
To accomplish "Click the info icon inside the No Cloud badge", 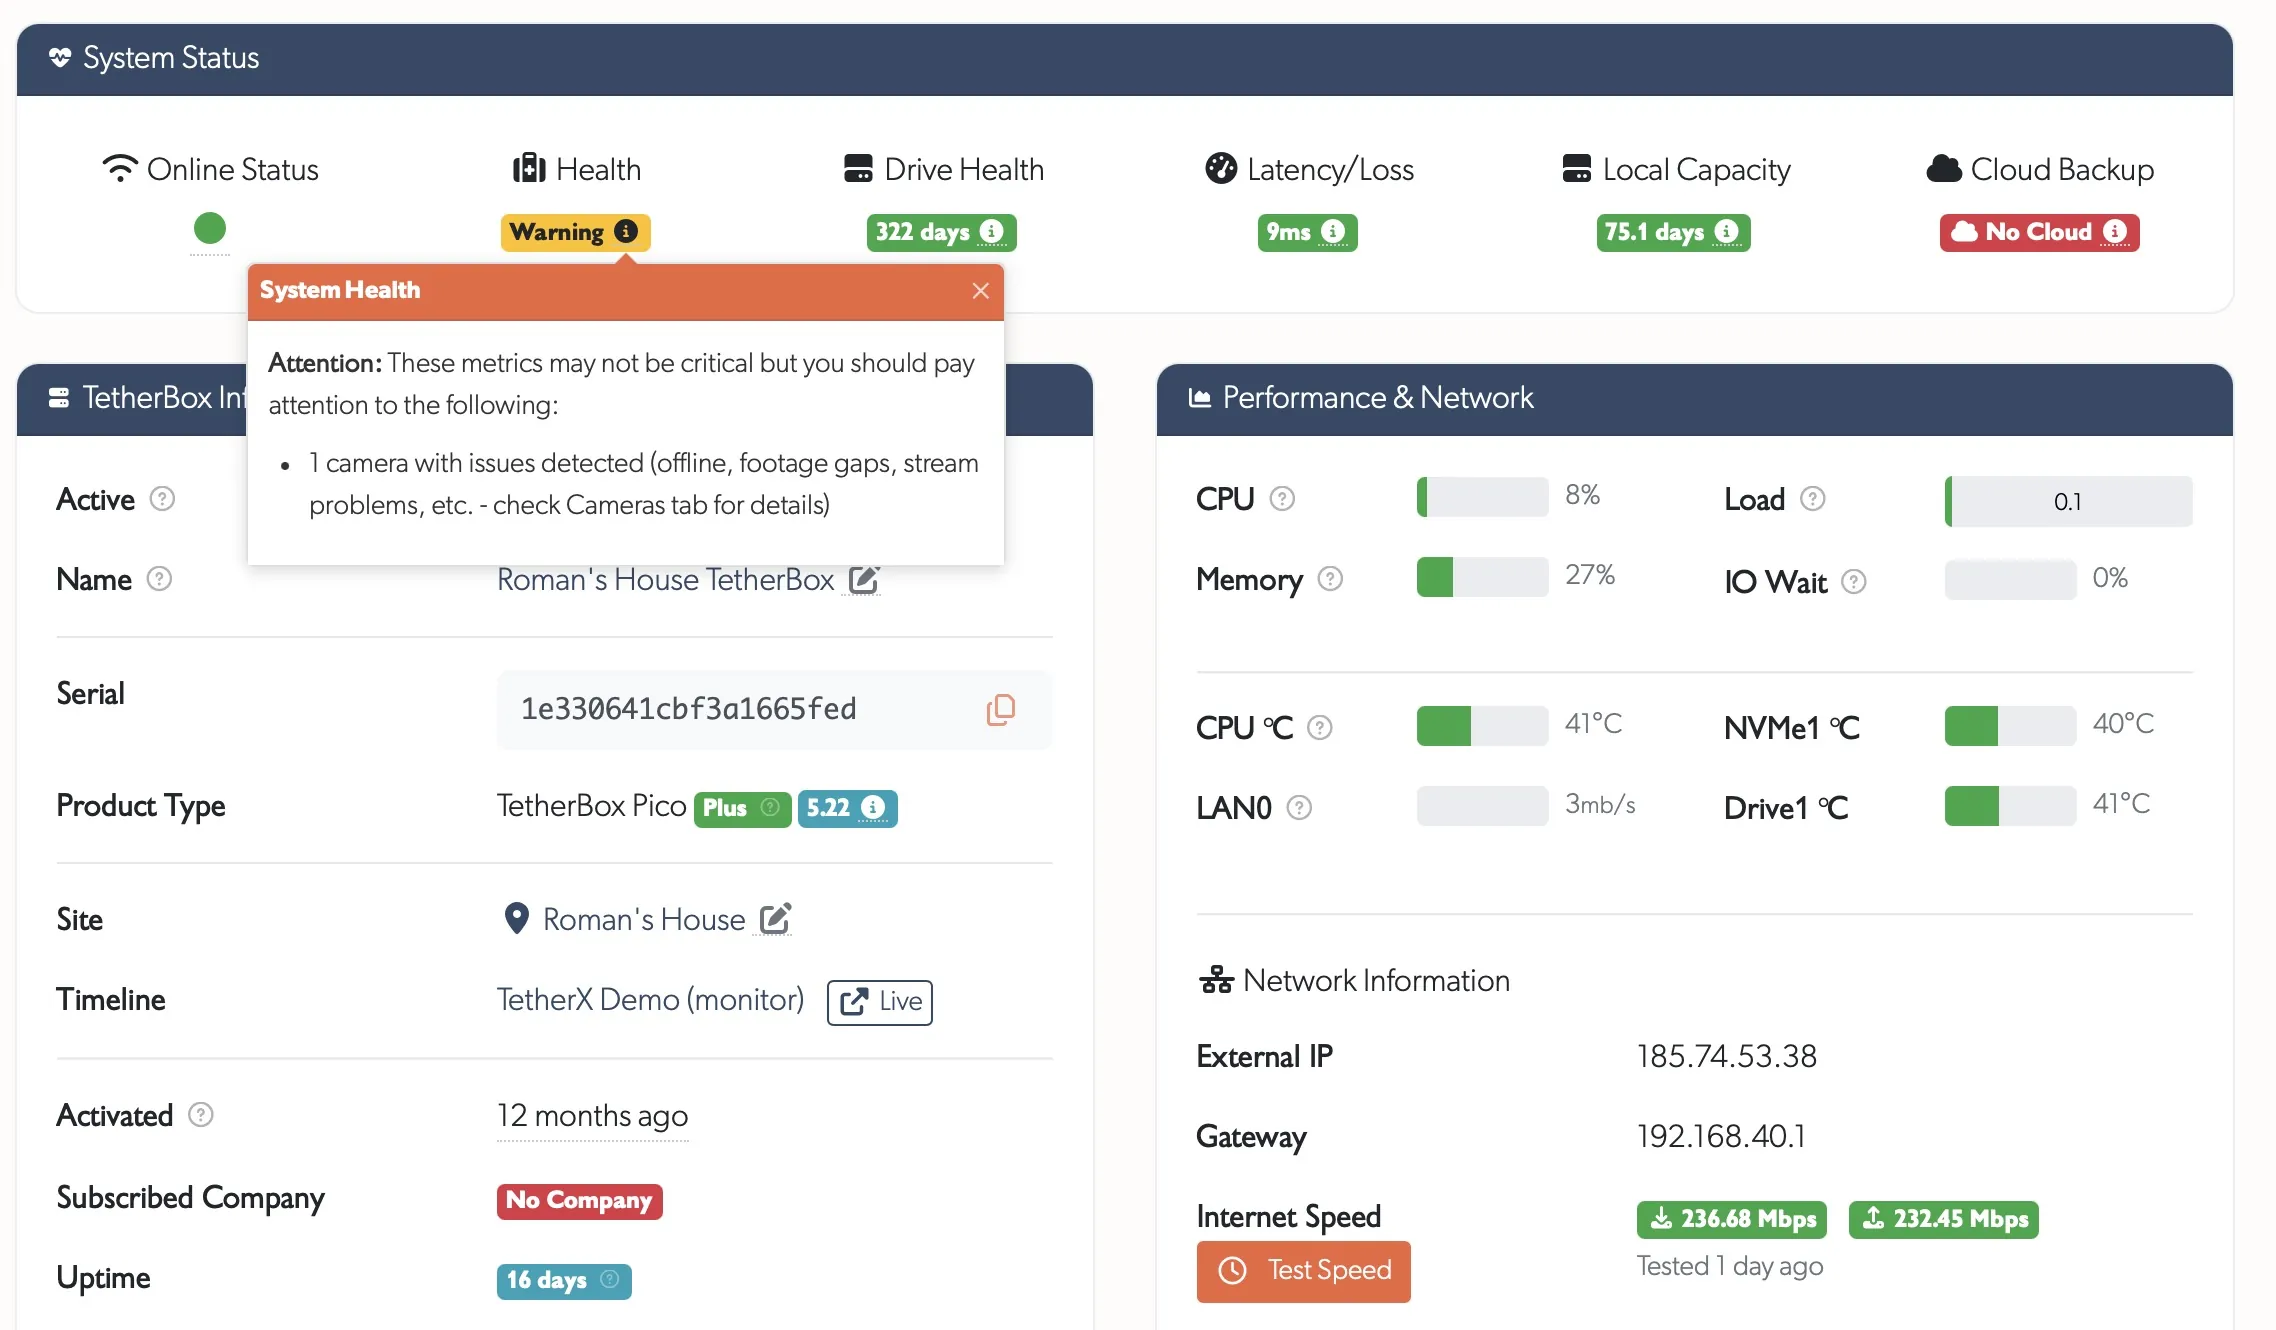I will tap(2116, 232).
